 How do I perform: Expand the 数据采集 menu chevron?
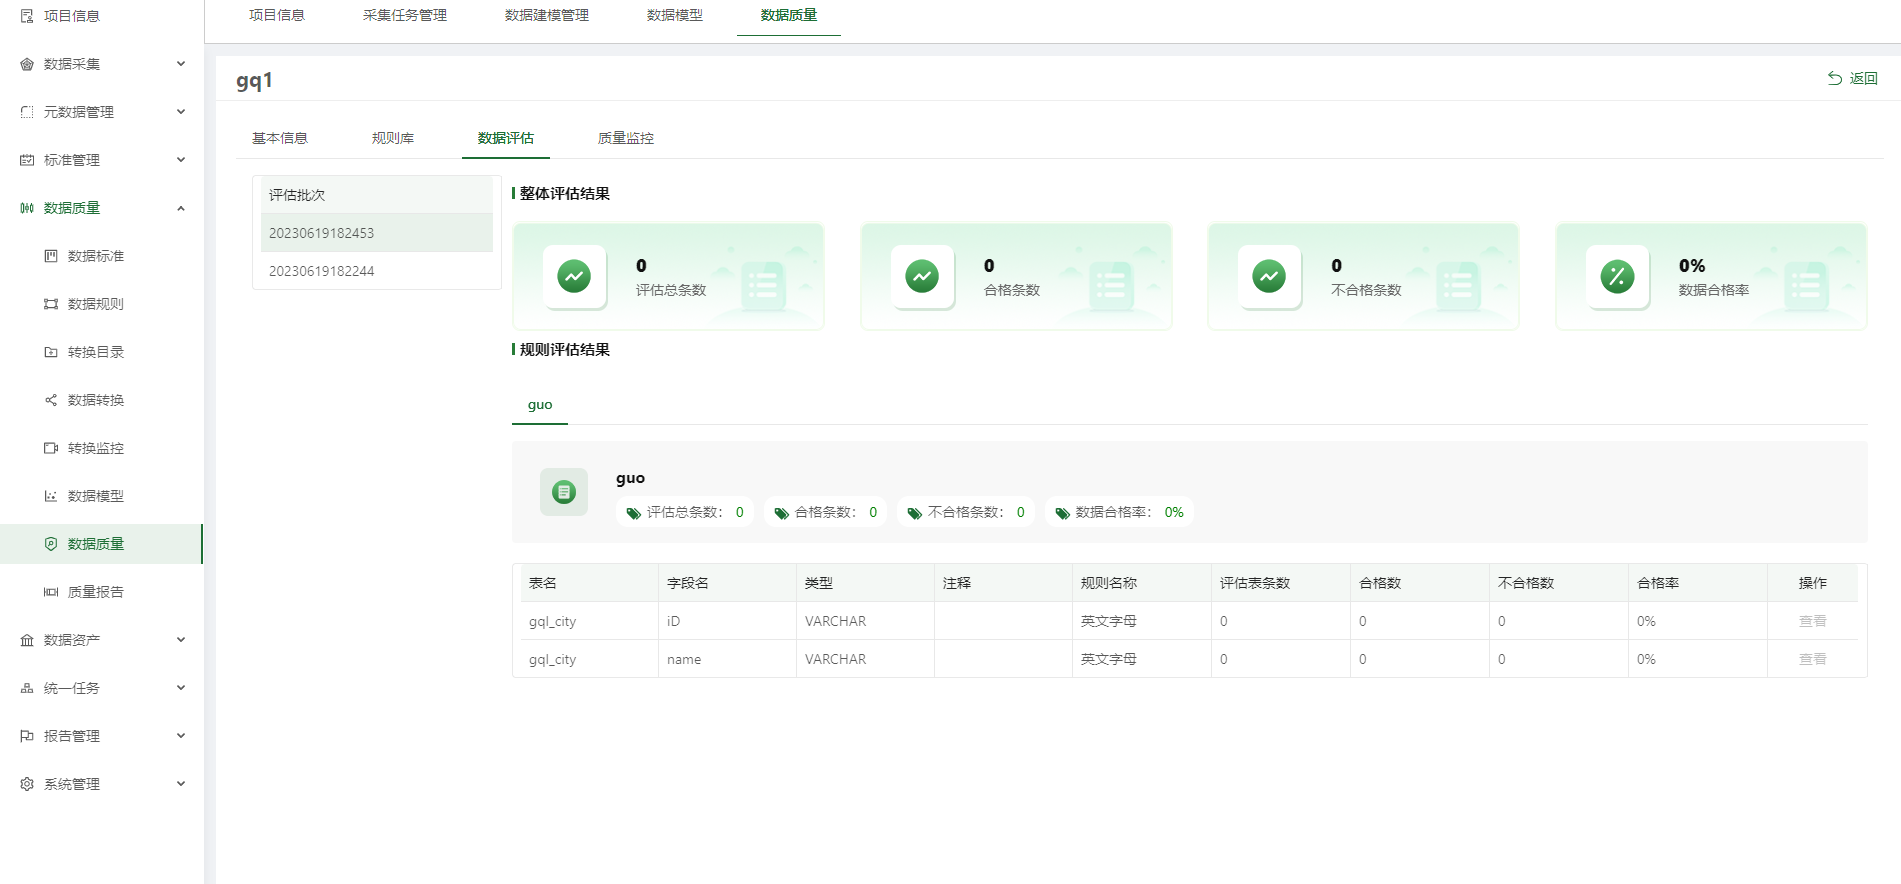point(181,64)
